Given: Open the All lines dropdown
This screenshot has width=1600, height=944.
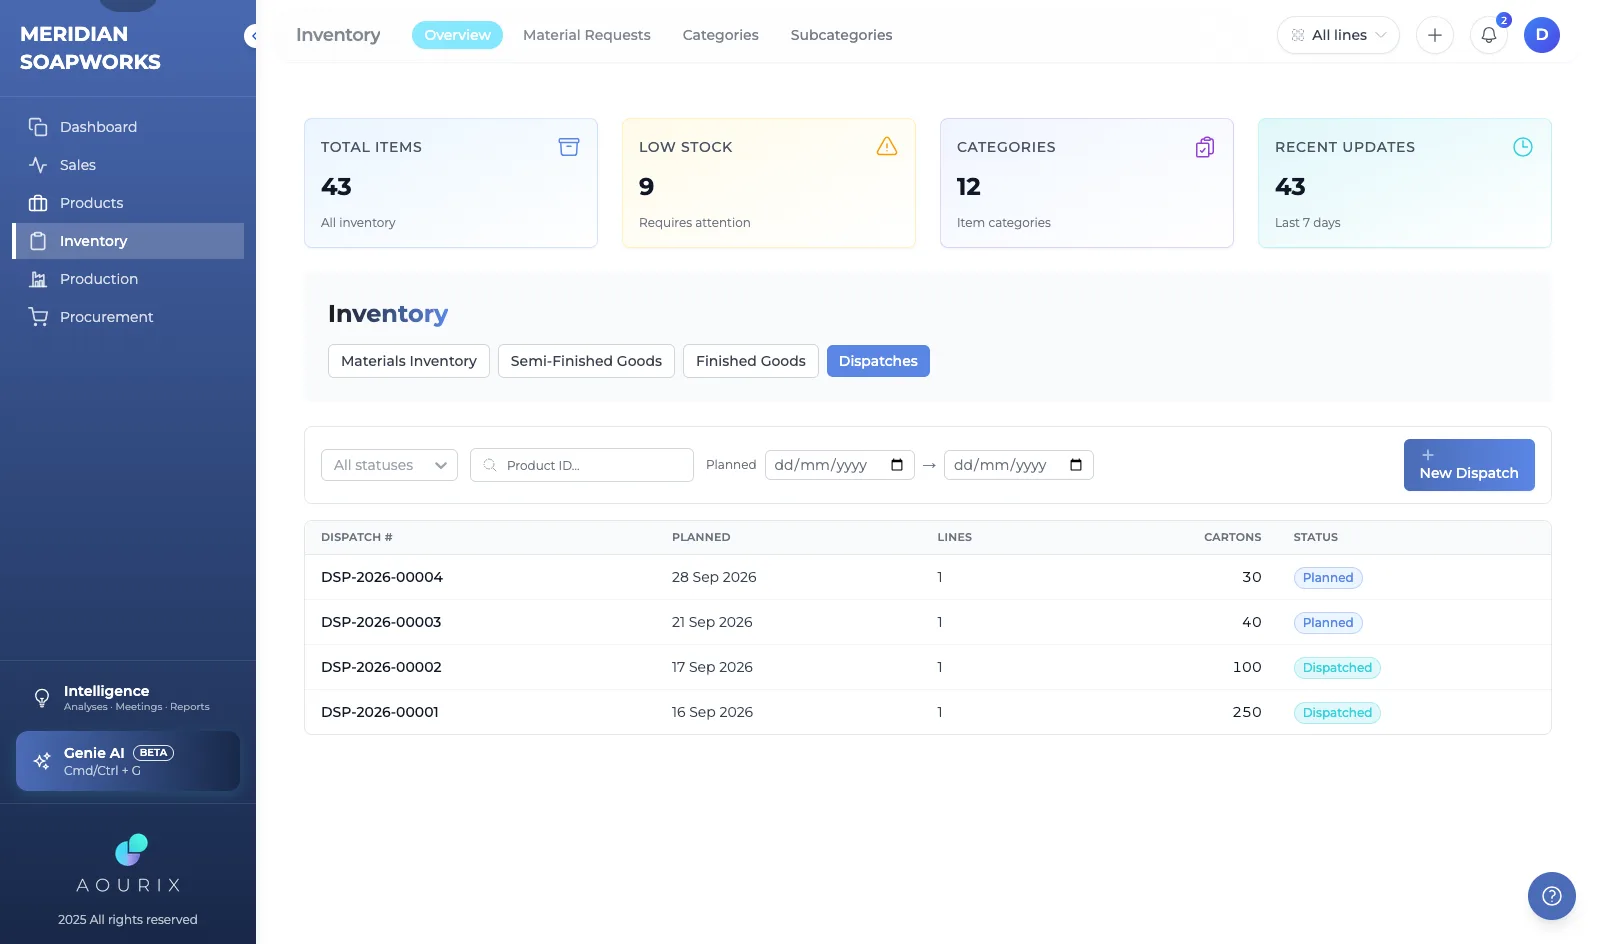Looking at the screenshot, I should pyautogui.click(x=1338, y=35).
